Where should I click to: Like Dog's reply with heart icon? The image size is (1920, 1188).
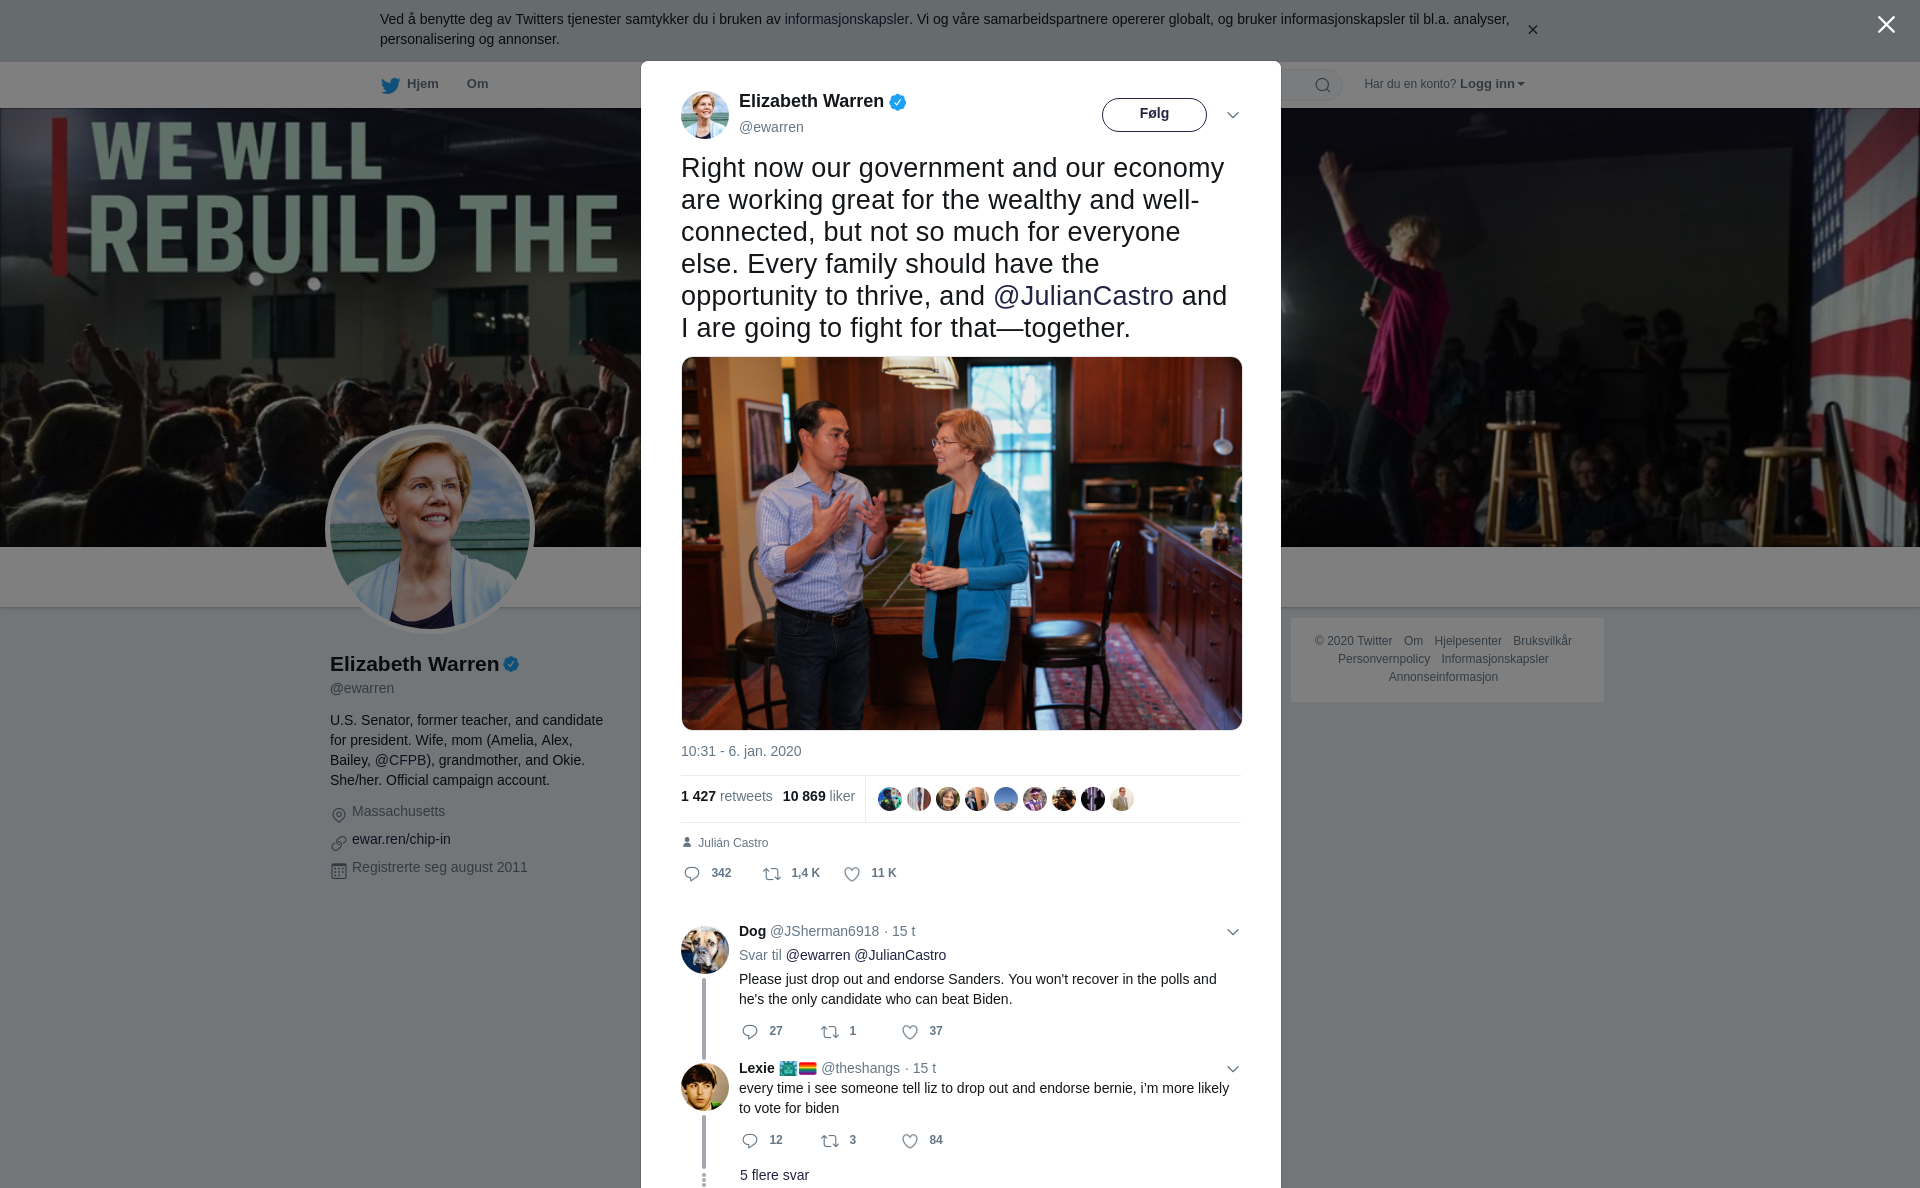point(910,1032)
